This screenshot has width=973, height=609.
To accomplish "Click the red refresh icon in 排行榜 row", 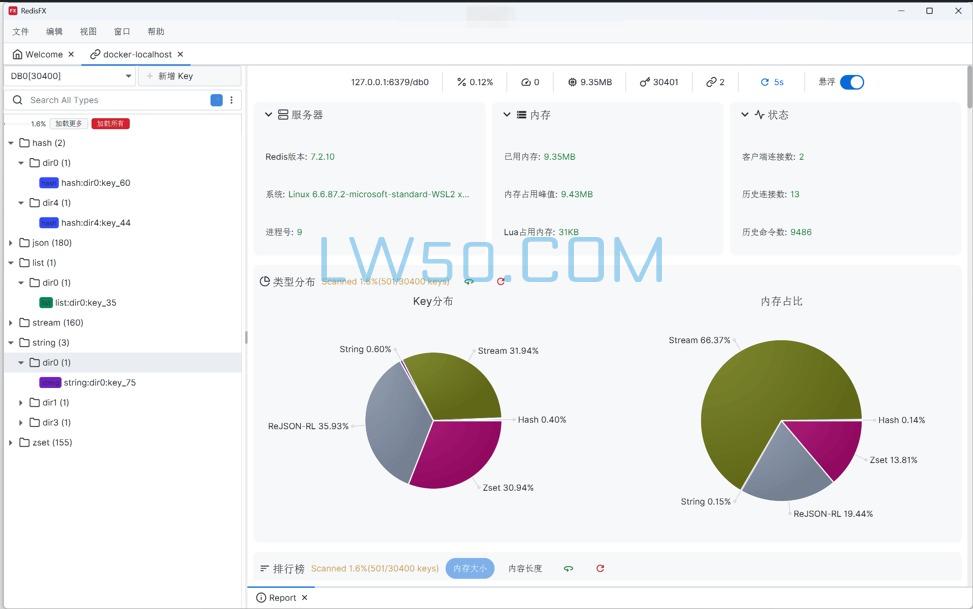I will 600,568.
